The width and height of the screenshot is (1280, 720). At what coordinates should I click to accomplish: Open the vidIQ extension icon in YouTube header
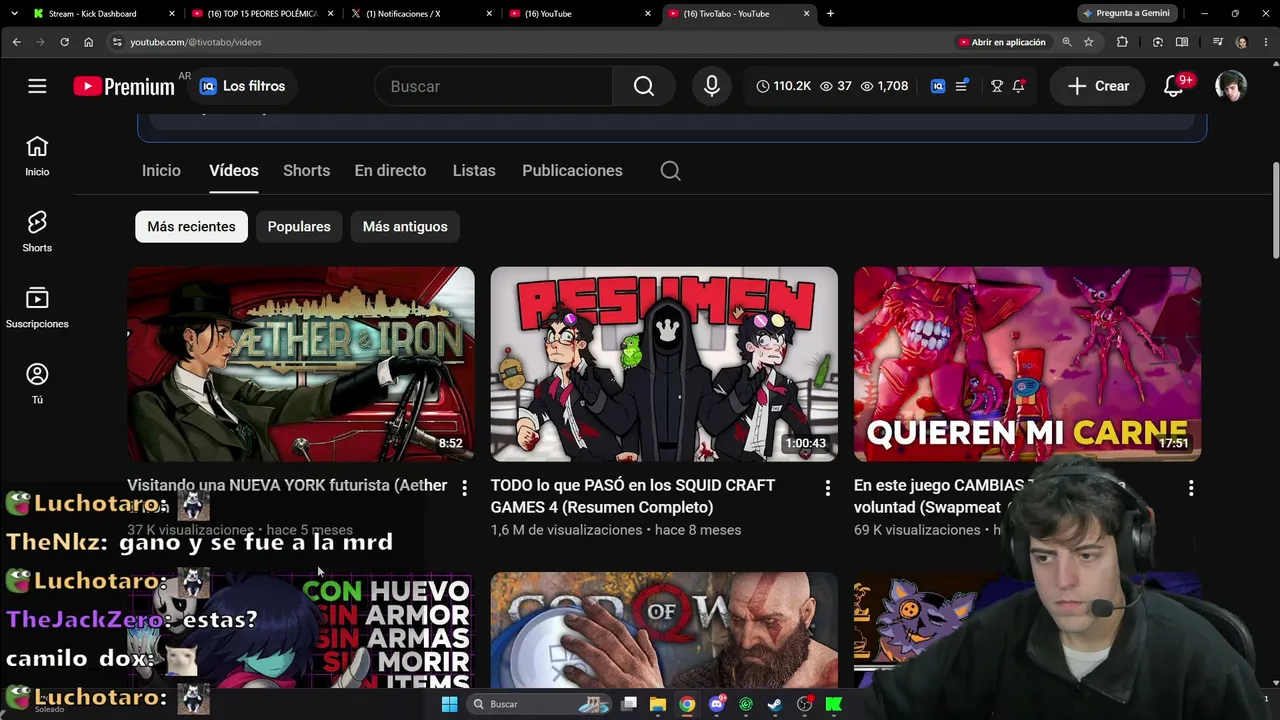tap(938, 86)
